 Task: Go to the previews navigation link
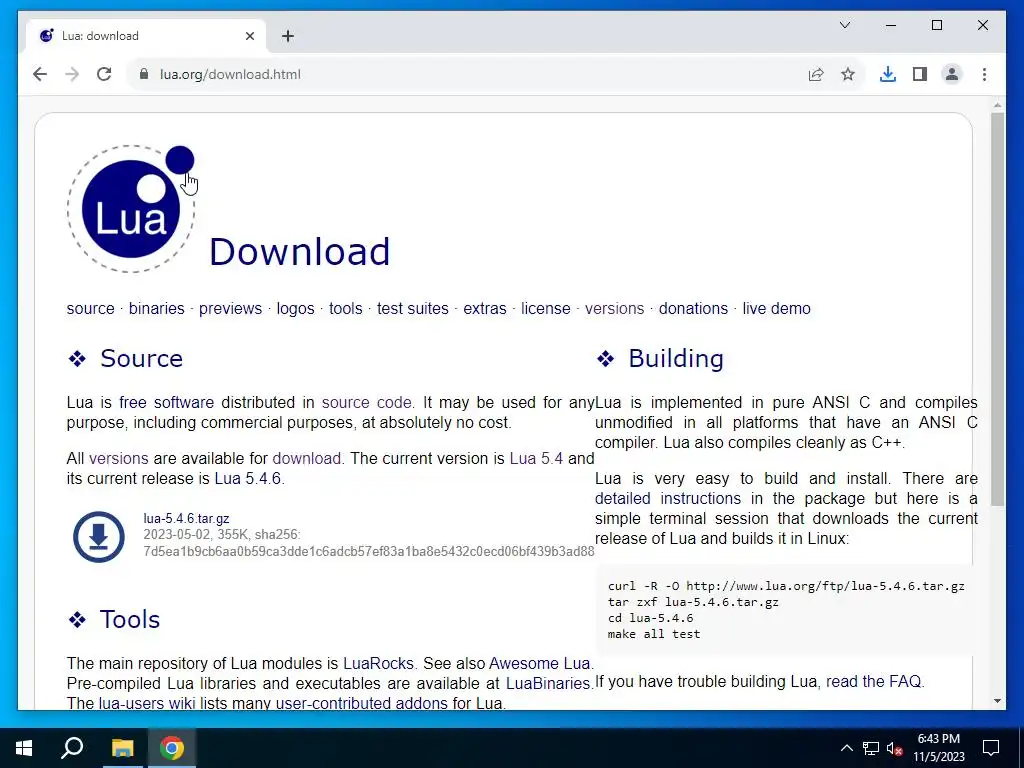coord(231,308)
